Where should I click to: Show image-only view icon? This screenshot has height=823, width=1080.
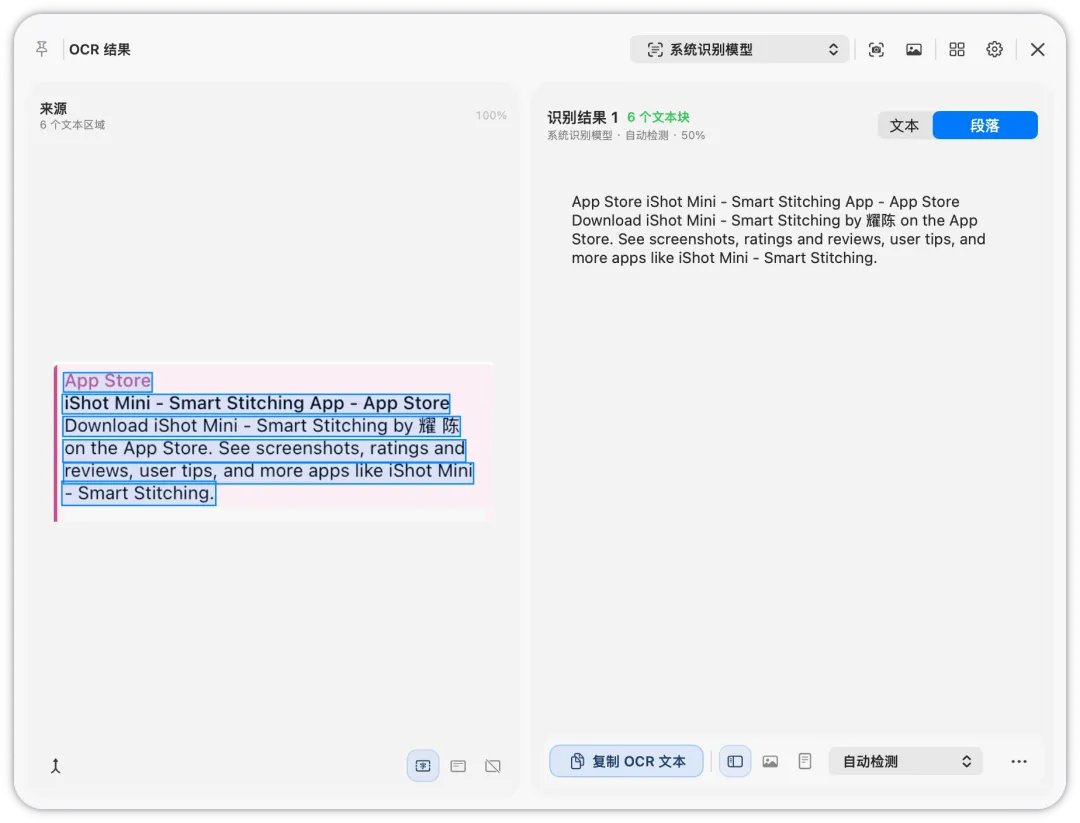tap(770, 761)
